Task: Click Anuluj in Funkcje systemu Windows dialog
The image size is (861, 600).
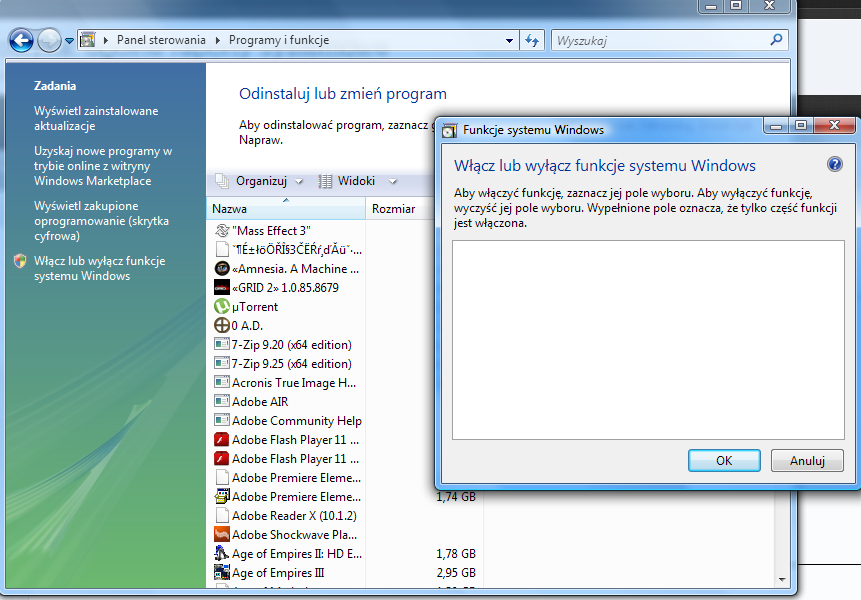Action: pyautogui.click(x=807, y=461)
